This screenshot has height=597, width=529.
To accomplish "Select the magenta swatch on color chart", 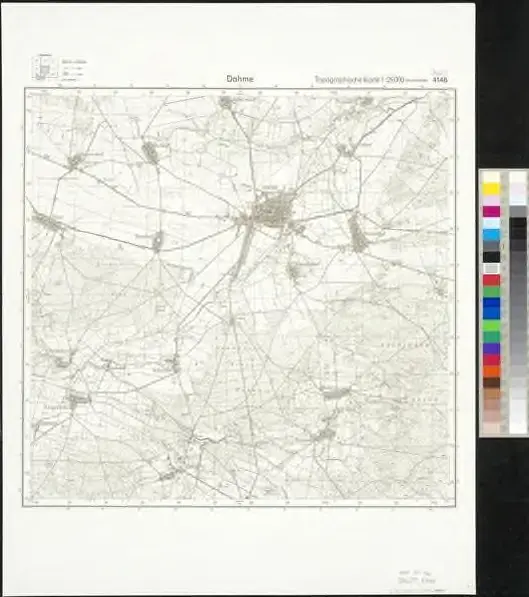I will click(491, 212).
